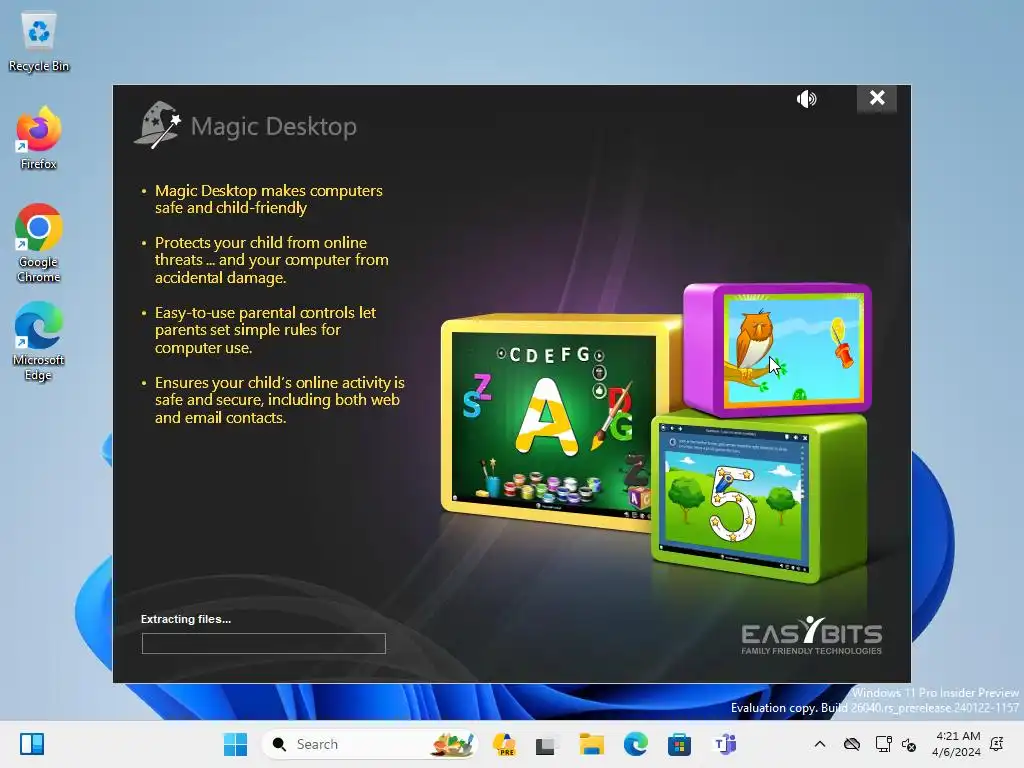
Task: Click text 'Magic Desktop makes computers safe'
Action: (268, 199)
